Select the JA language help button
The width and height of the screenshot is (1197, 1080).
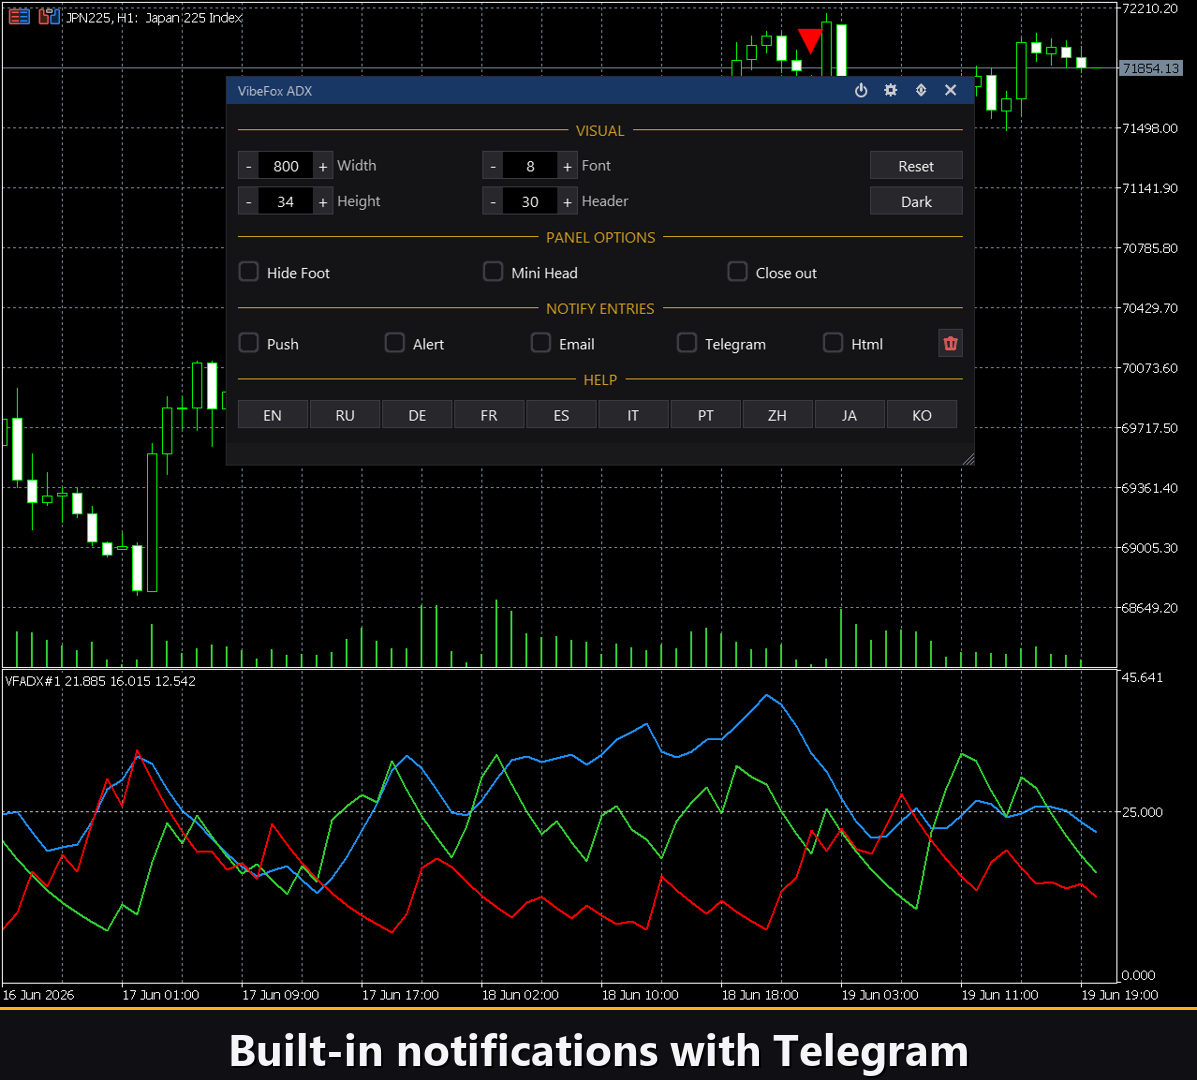(x=849, y=414)
